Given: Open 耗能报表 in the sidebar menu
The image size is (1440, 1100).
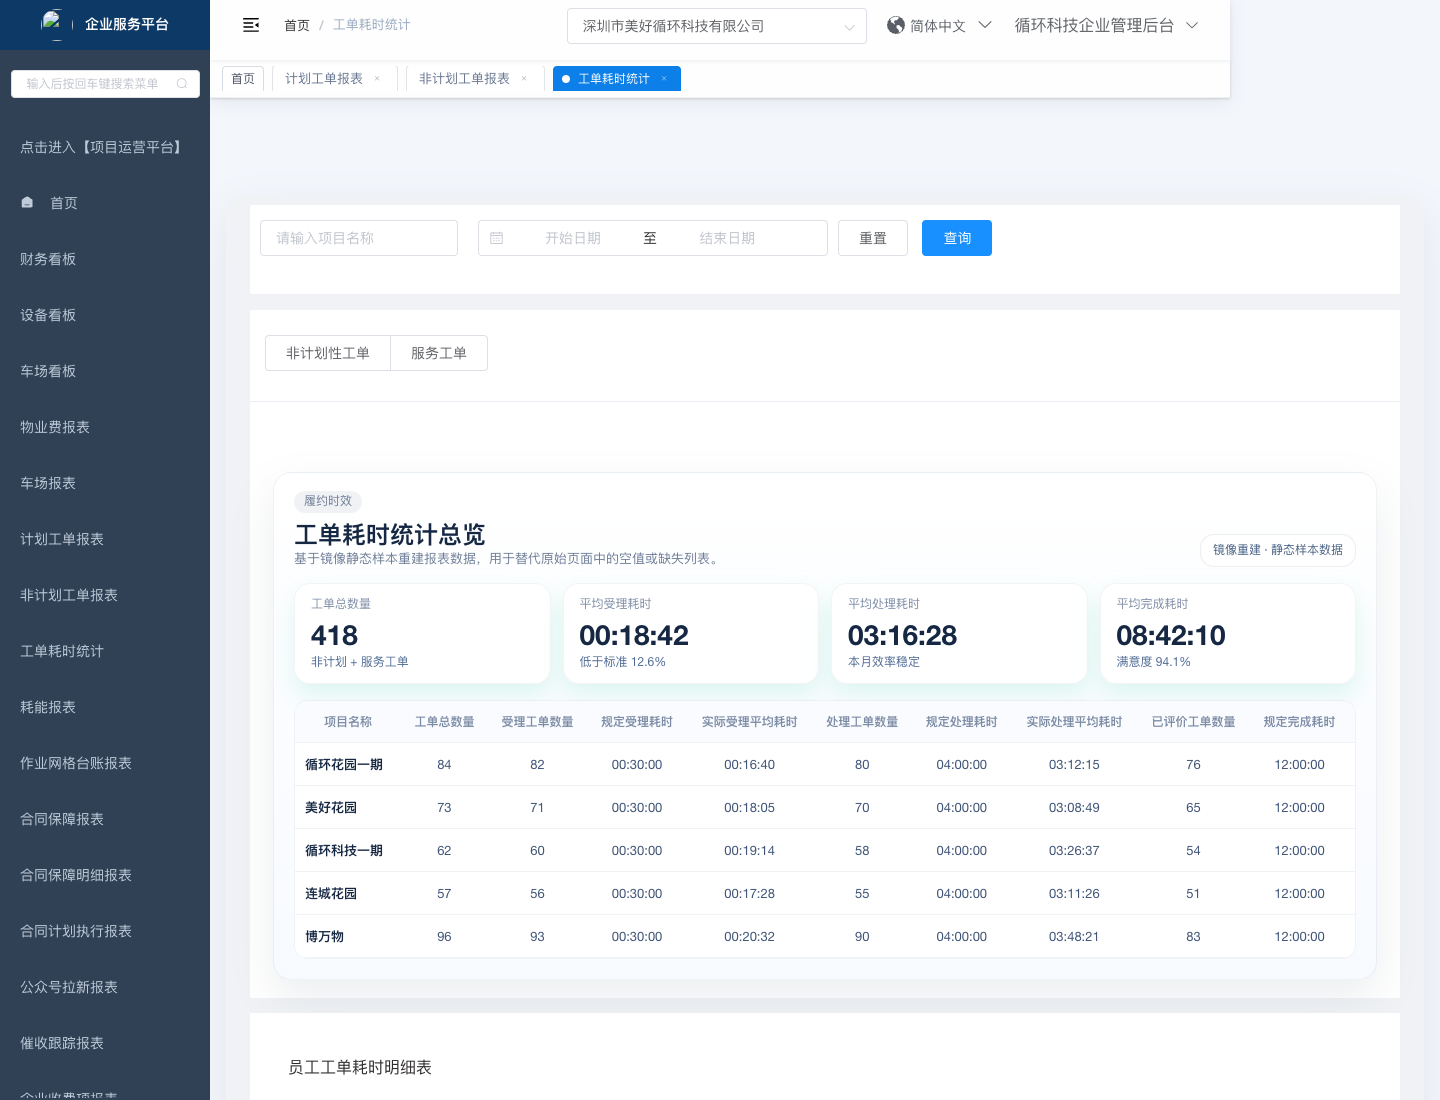Looking at the screenshot, I should point(48,707).
